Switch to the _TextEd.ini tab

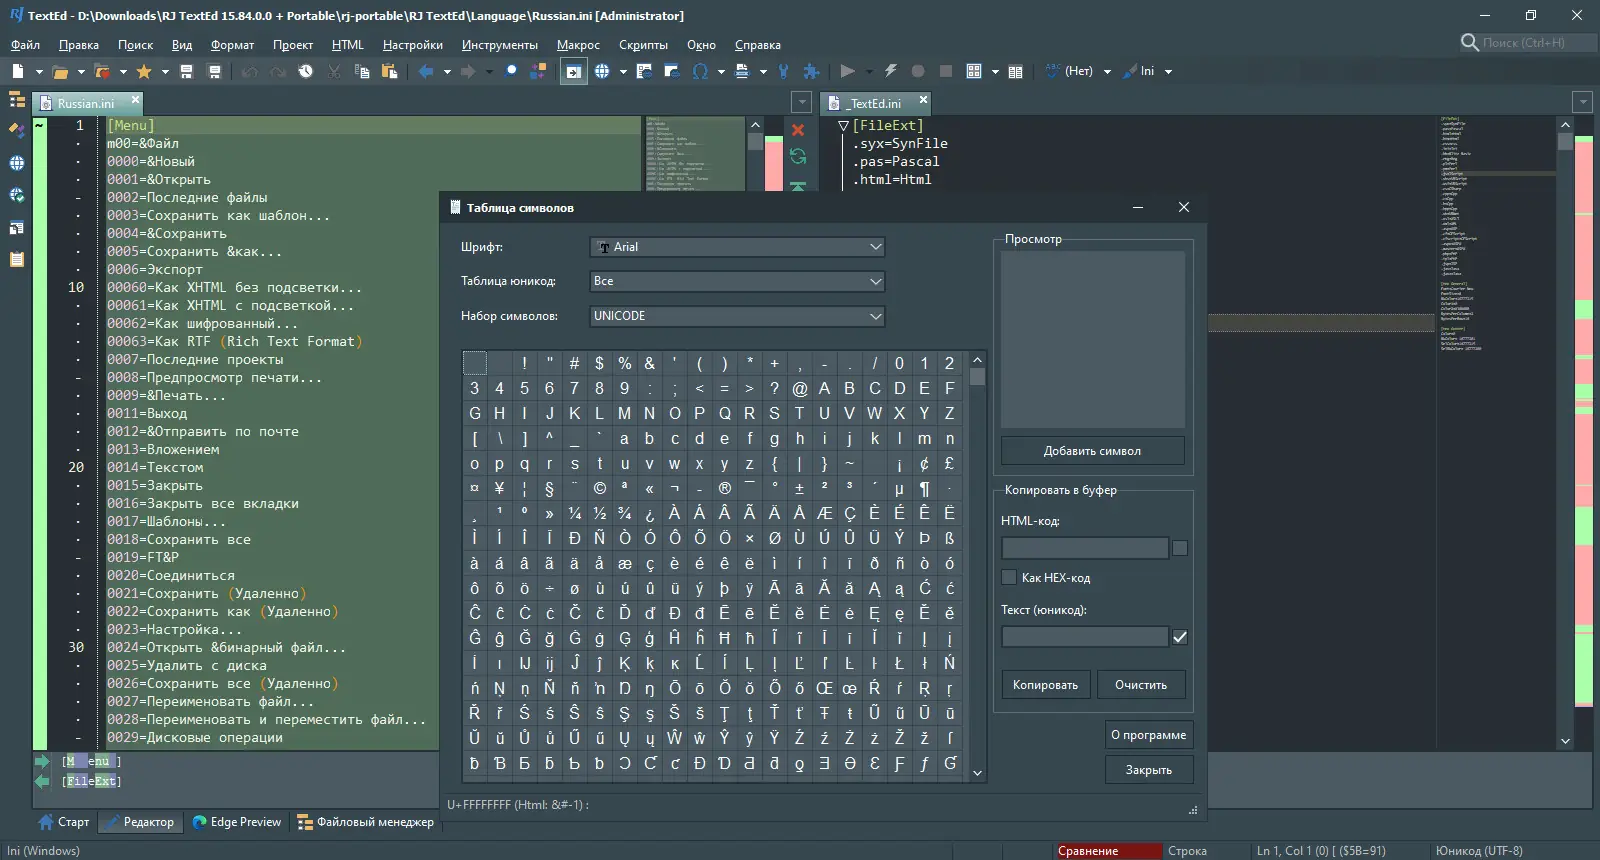pos(876,103)
